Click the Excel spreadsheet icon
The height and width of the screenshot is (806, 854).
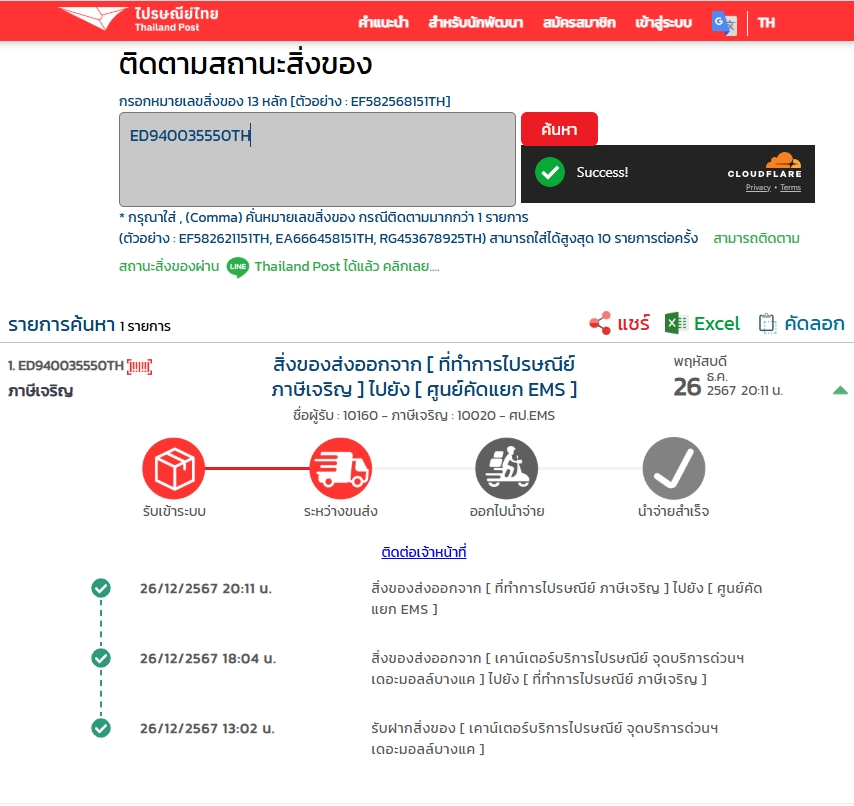[x=675, y=323]
